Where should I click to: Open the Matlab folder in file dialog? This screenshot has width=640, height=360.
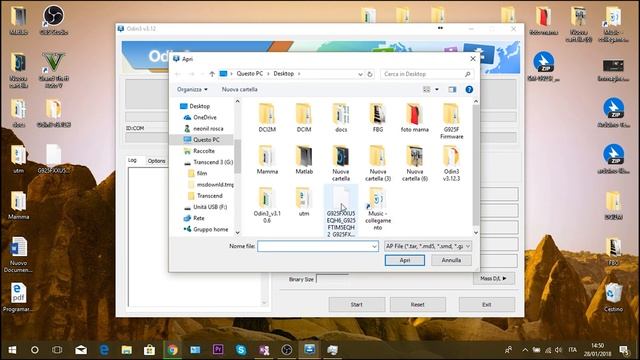click(x=304, y=160)
